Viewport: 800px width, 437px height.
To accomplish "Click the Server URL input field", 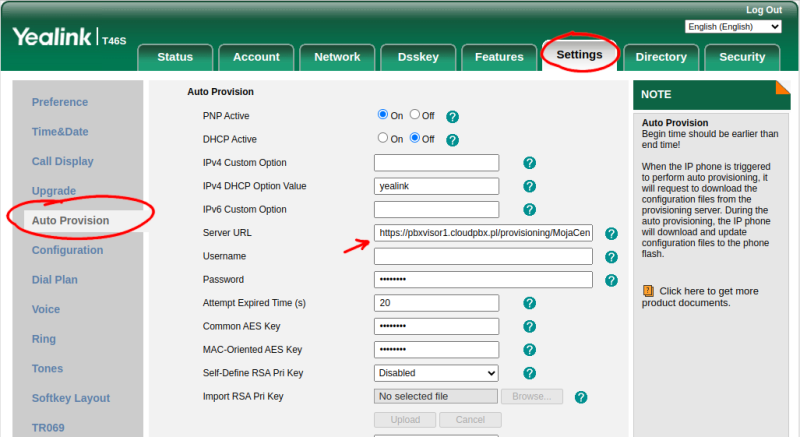I will tap(483, 233).
